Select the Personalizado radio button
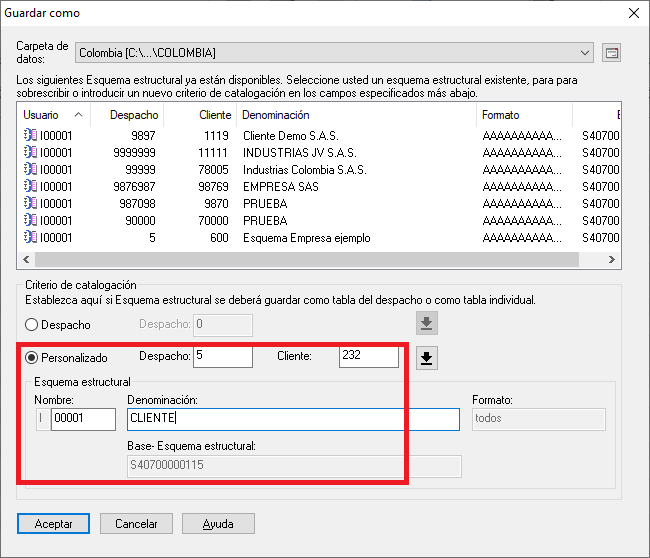The width and height of the screenshot is (650, 558). click(32, 358)
